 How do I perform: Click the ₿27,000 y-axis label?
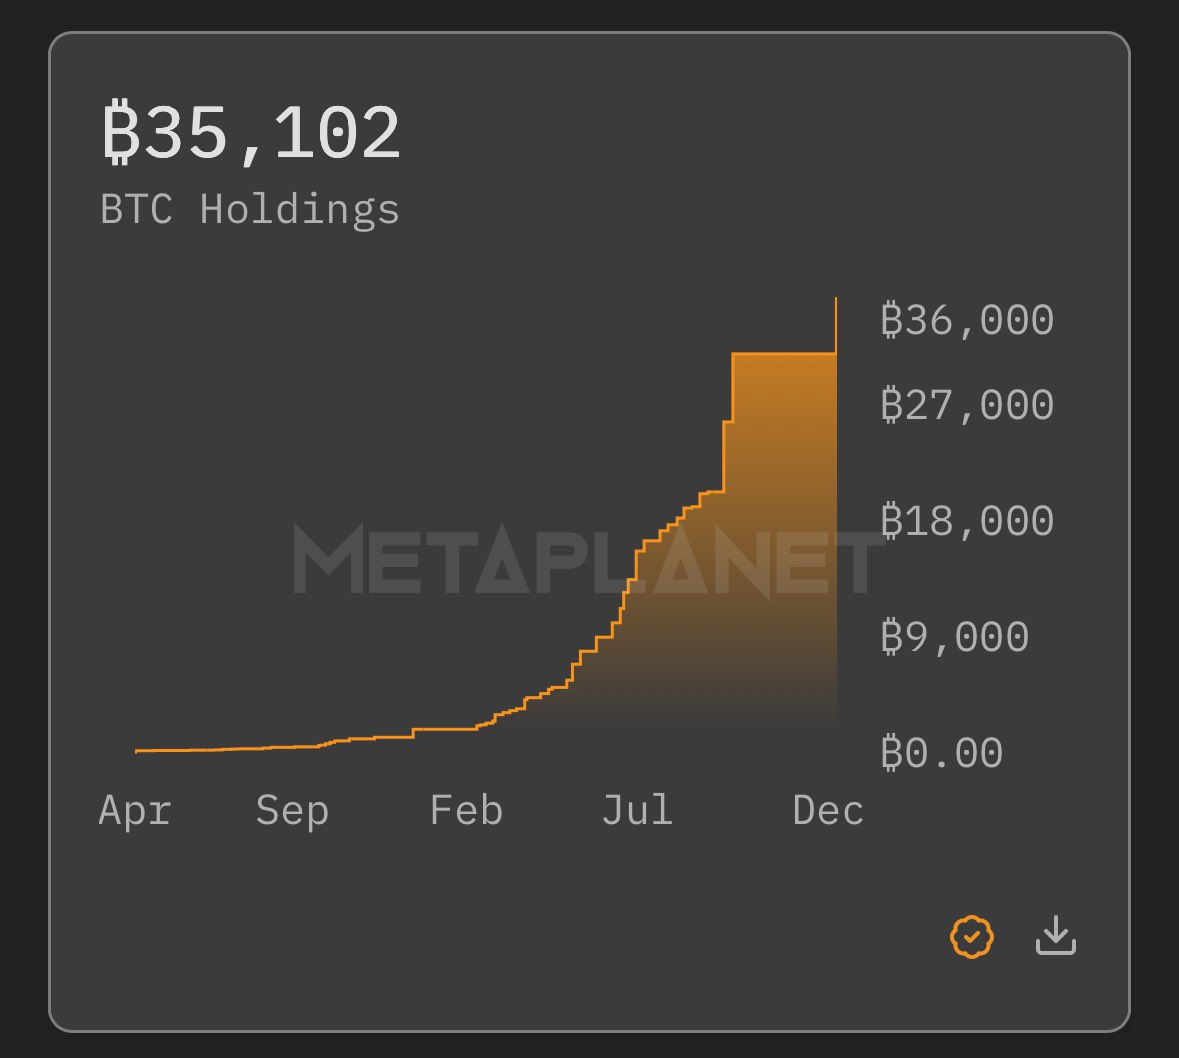click(967, 406)
